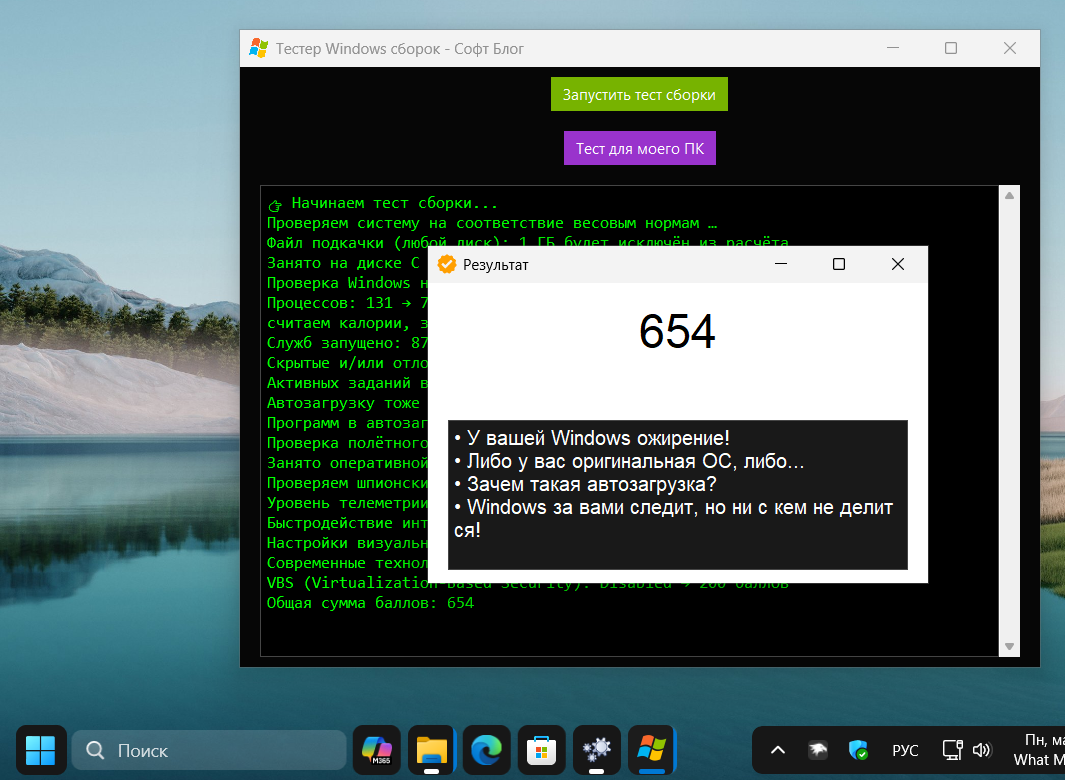Click the line 'У вашей Windows ожирение!'
The image size is (1065, 780).
coord(592,438)
